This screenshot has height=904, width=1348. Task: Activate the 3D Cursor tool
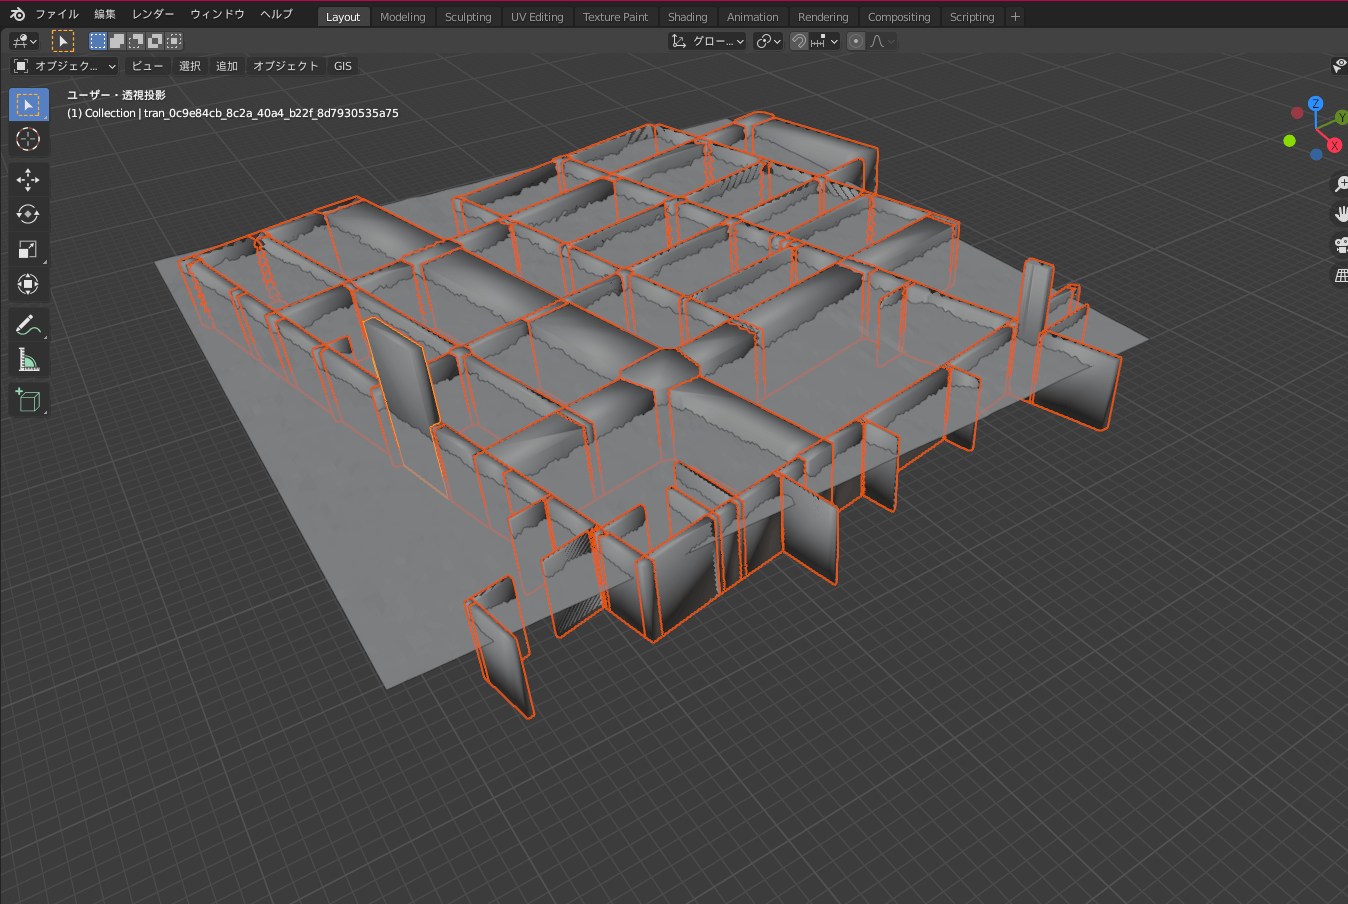tap(28, 139)
